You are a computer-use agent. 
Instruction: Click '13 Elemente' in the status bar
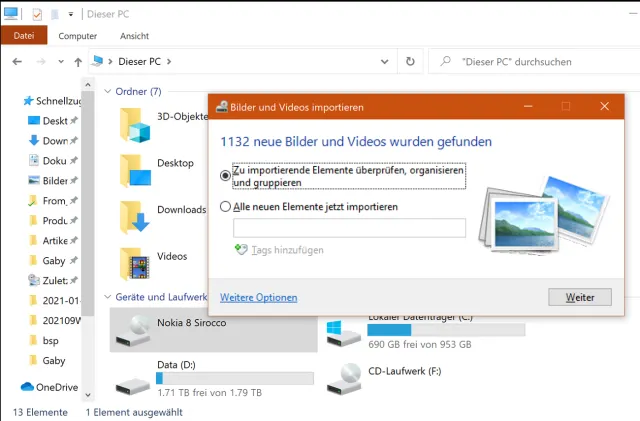coord(40,412)
